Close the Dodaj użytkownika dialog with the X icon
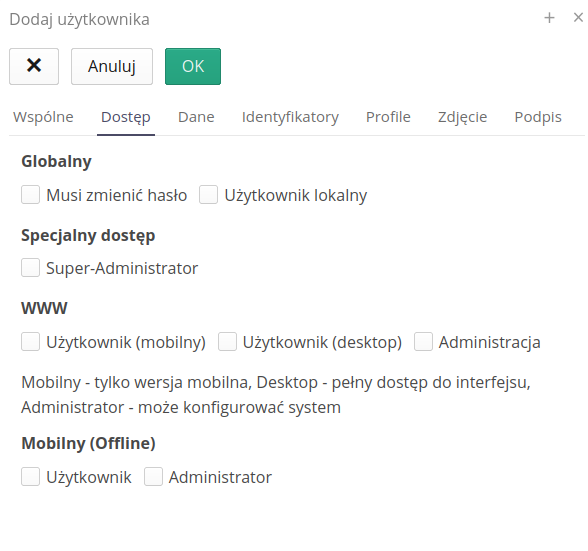 tap(578, 17)
